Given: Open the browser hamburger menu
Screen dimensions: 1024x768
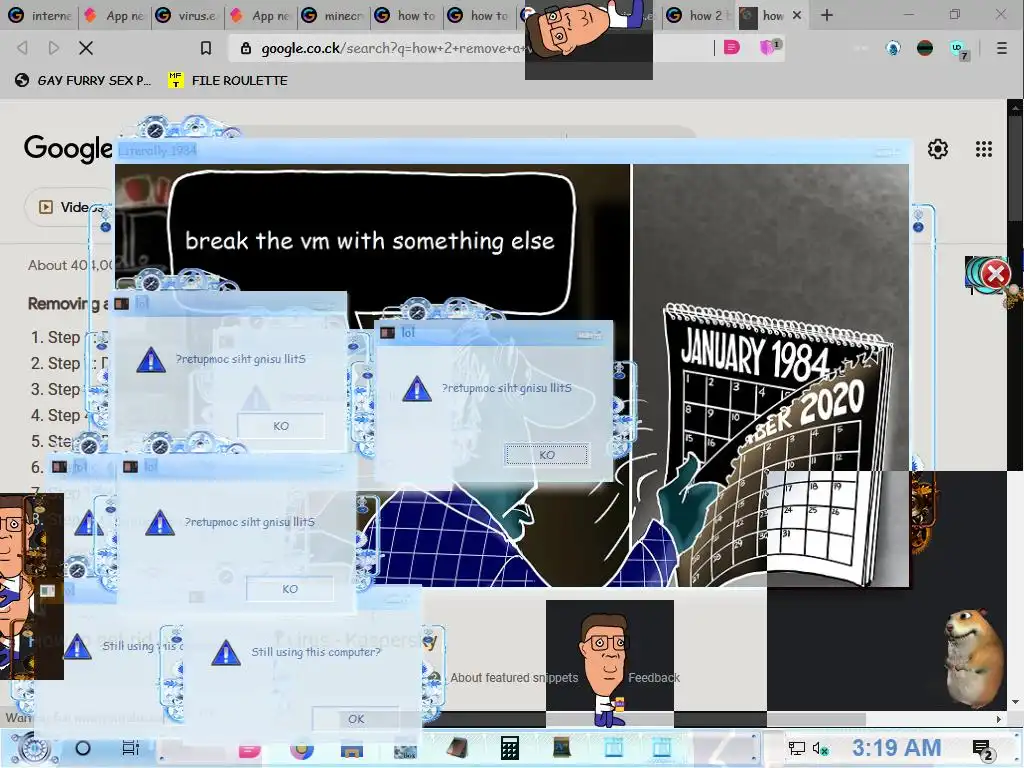Looking at the screenshot, I should 1001,48.
